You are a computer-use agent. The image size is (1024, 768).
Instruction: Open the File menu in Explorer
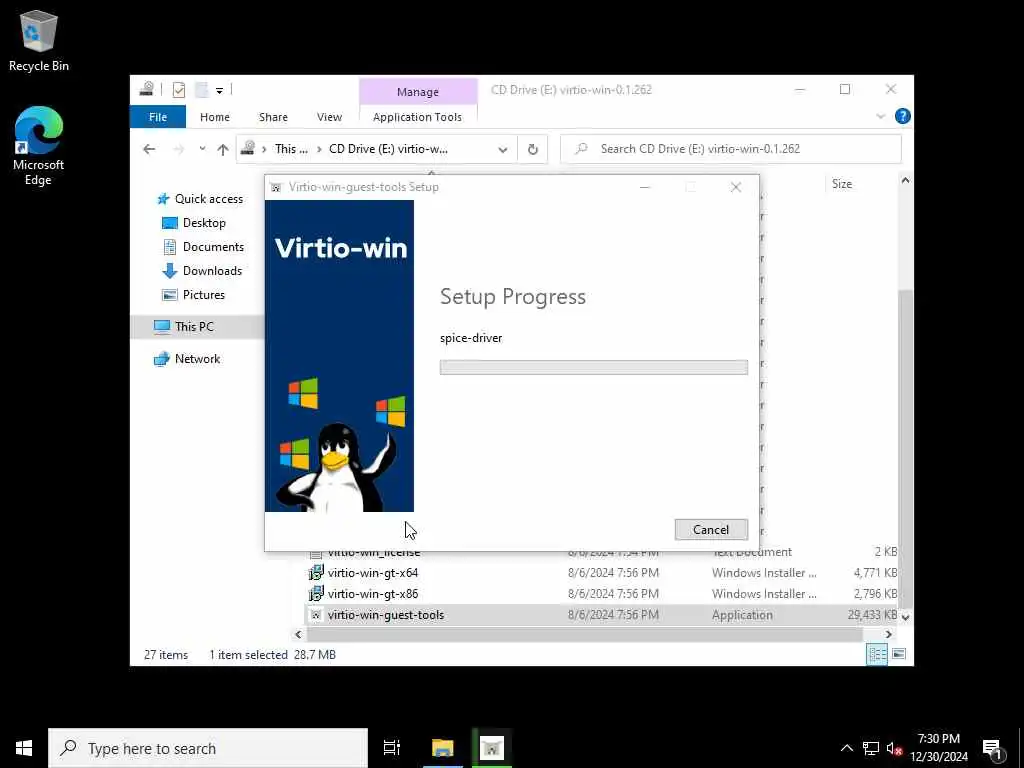(x=158, y=117)
